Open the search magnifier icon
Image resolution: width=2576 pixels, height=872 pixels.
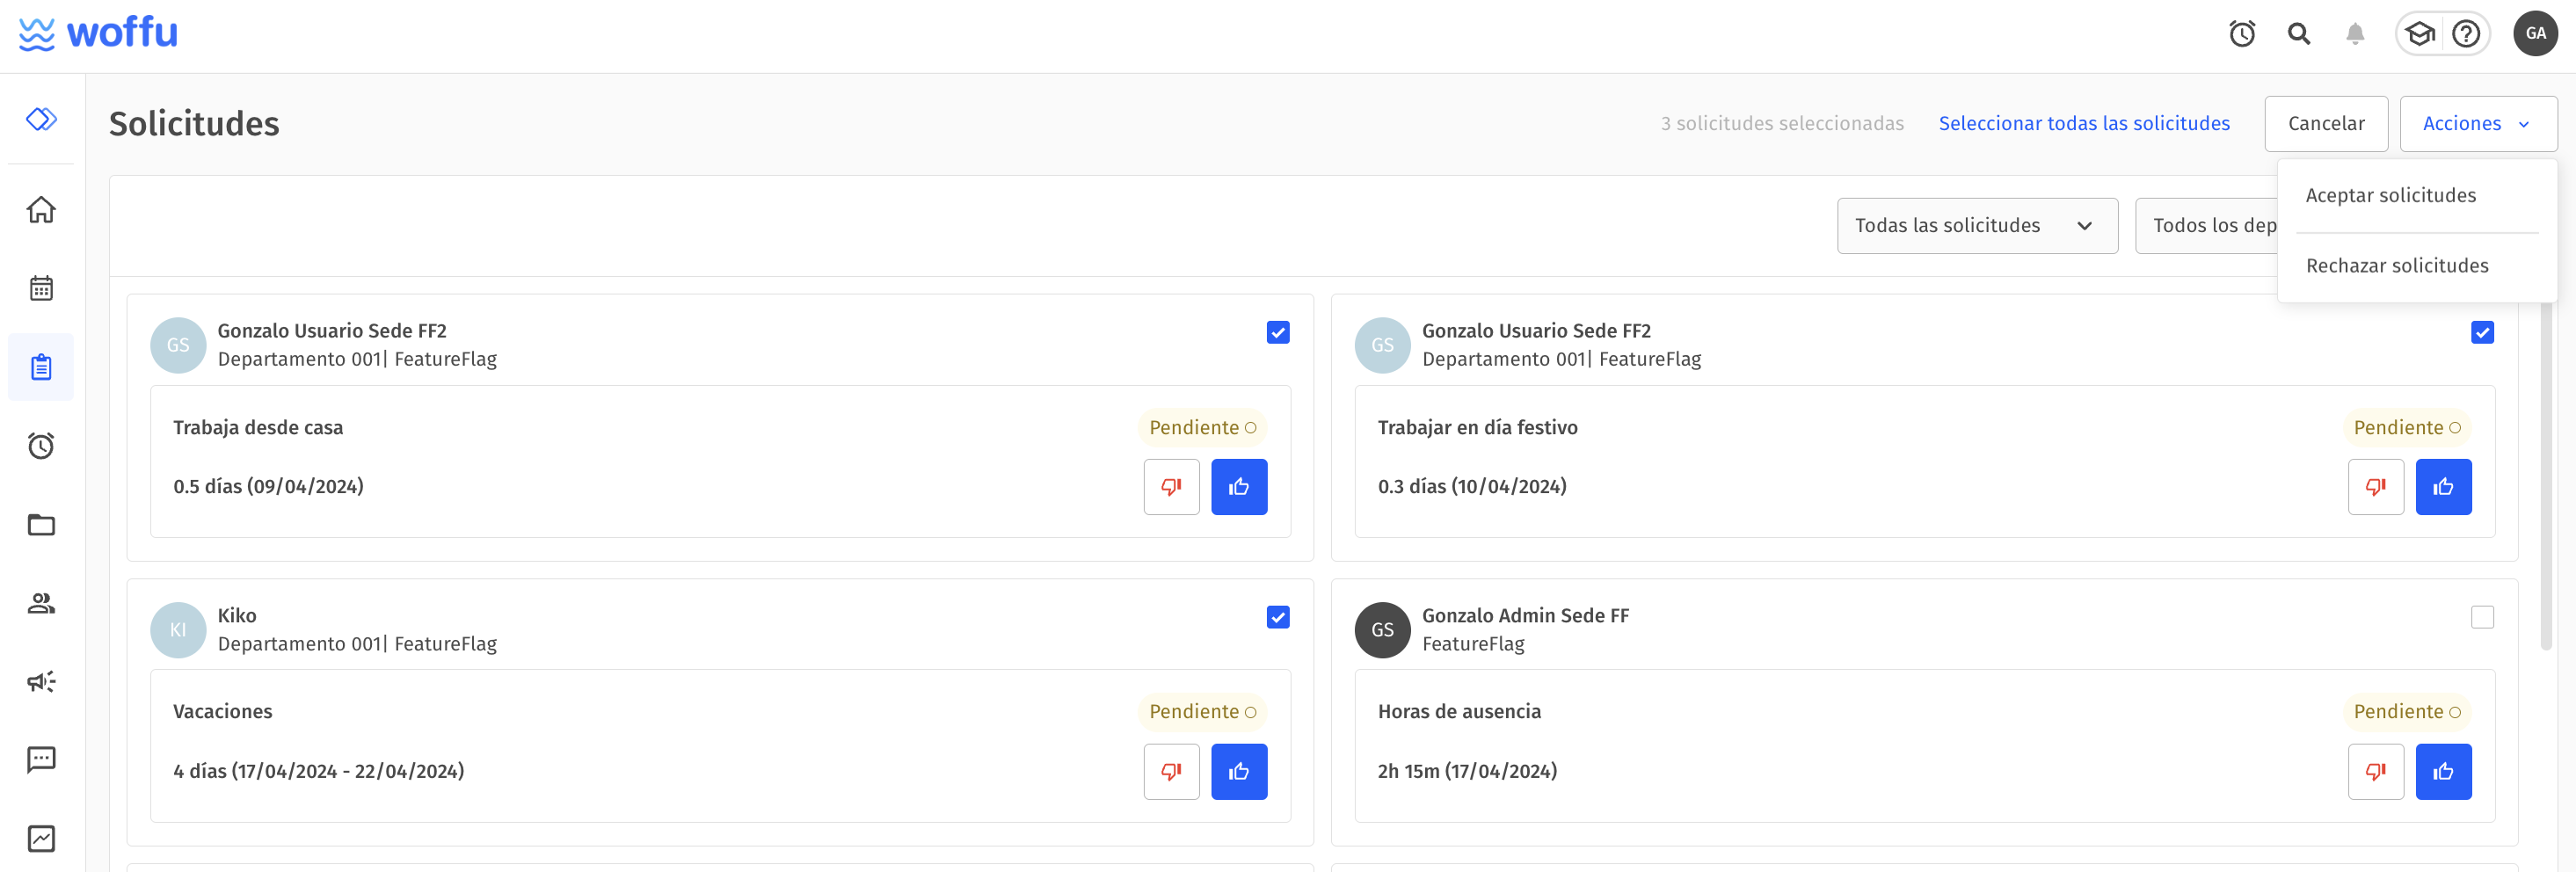tap(2299, 34)
